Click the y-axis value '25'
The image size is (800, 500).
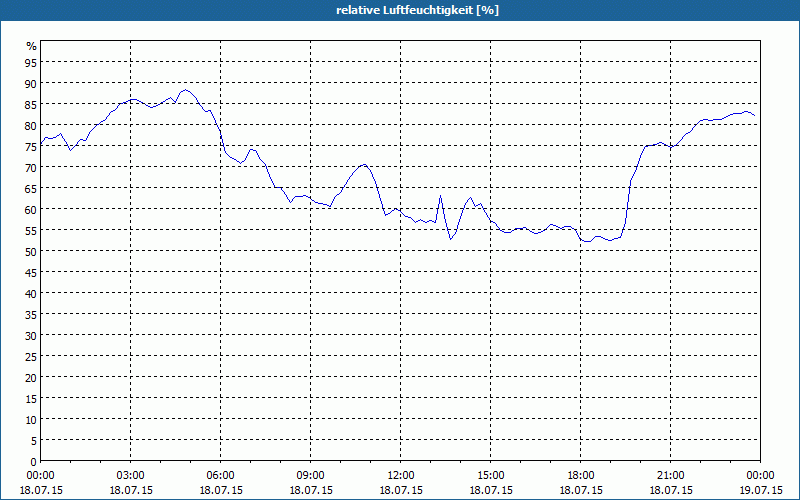[x=31, y=356]
